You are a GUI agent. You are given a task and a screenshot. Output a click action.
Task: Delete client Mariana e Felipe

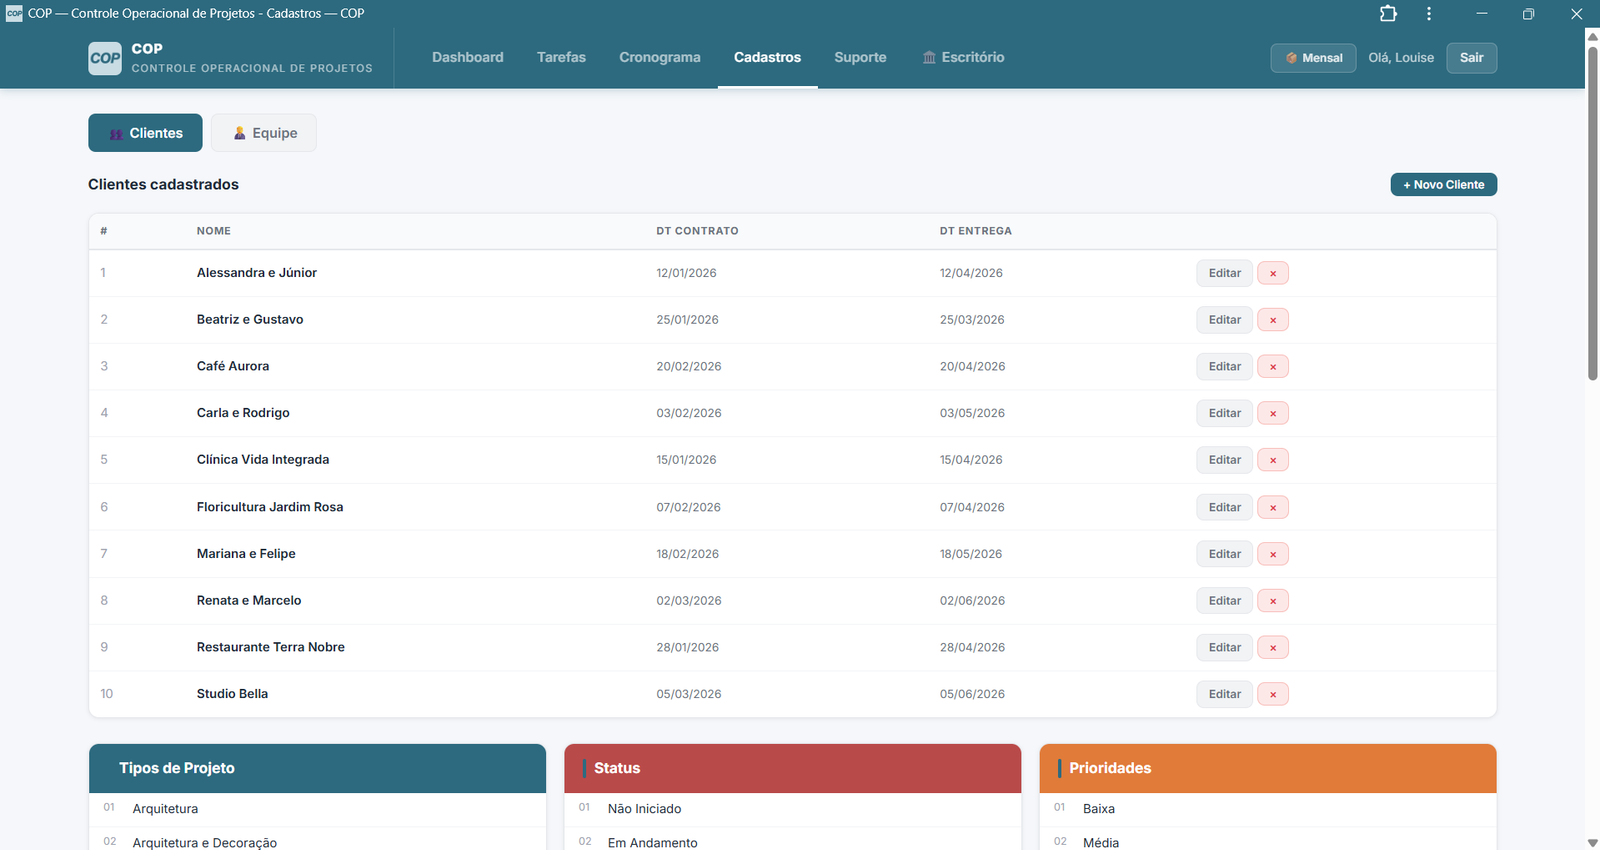tap(1273, 554)
